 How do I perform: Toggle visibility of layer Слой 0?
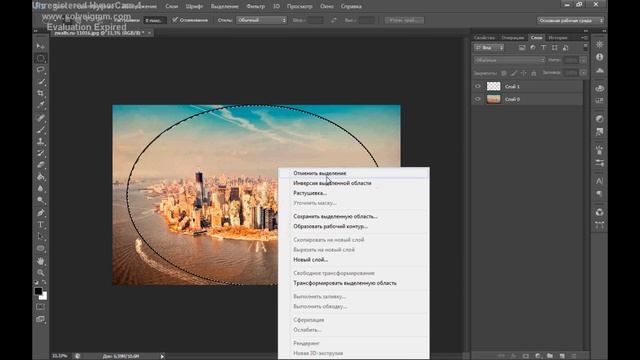478,99
